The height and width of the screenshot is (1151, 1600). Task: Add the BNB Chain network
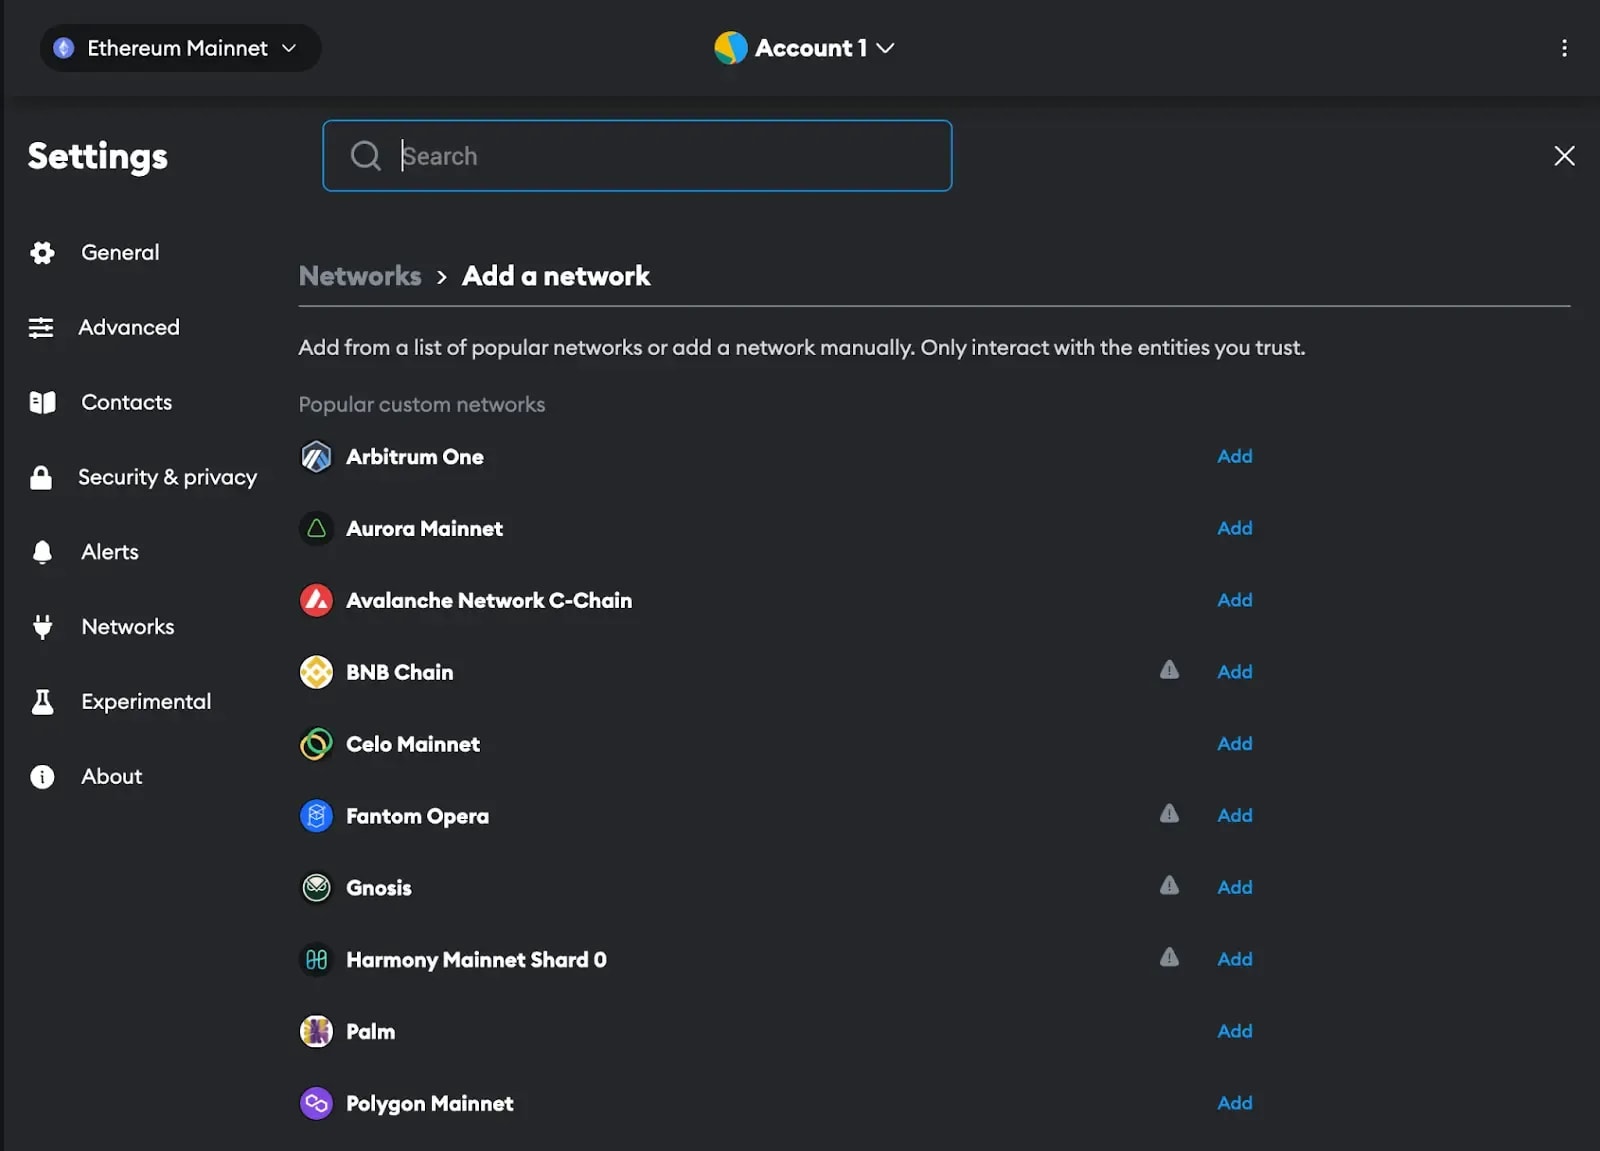1235,673
